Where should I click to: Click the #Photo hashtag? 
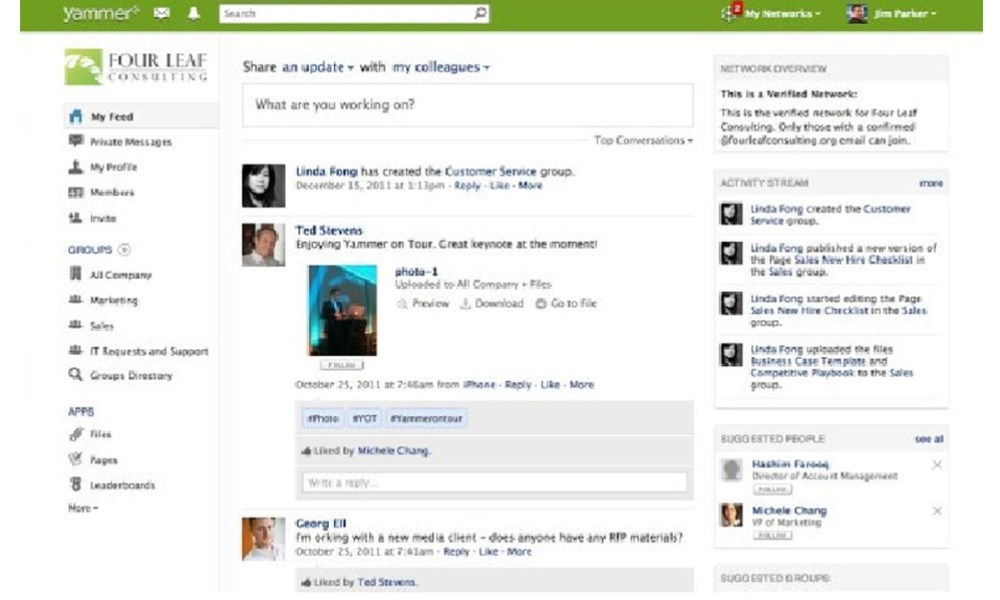click(323, 419)
